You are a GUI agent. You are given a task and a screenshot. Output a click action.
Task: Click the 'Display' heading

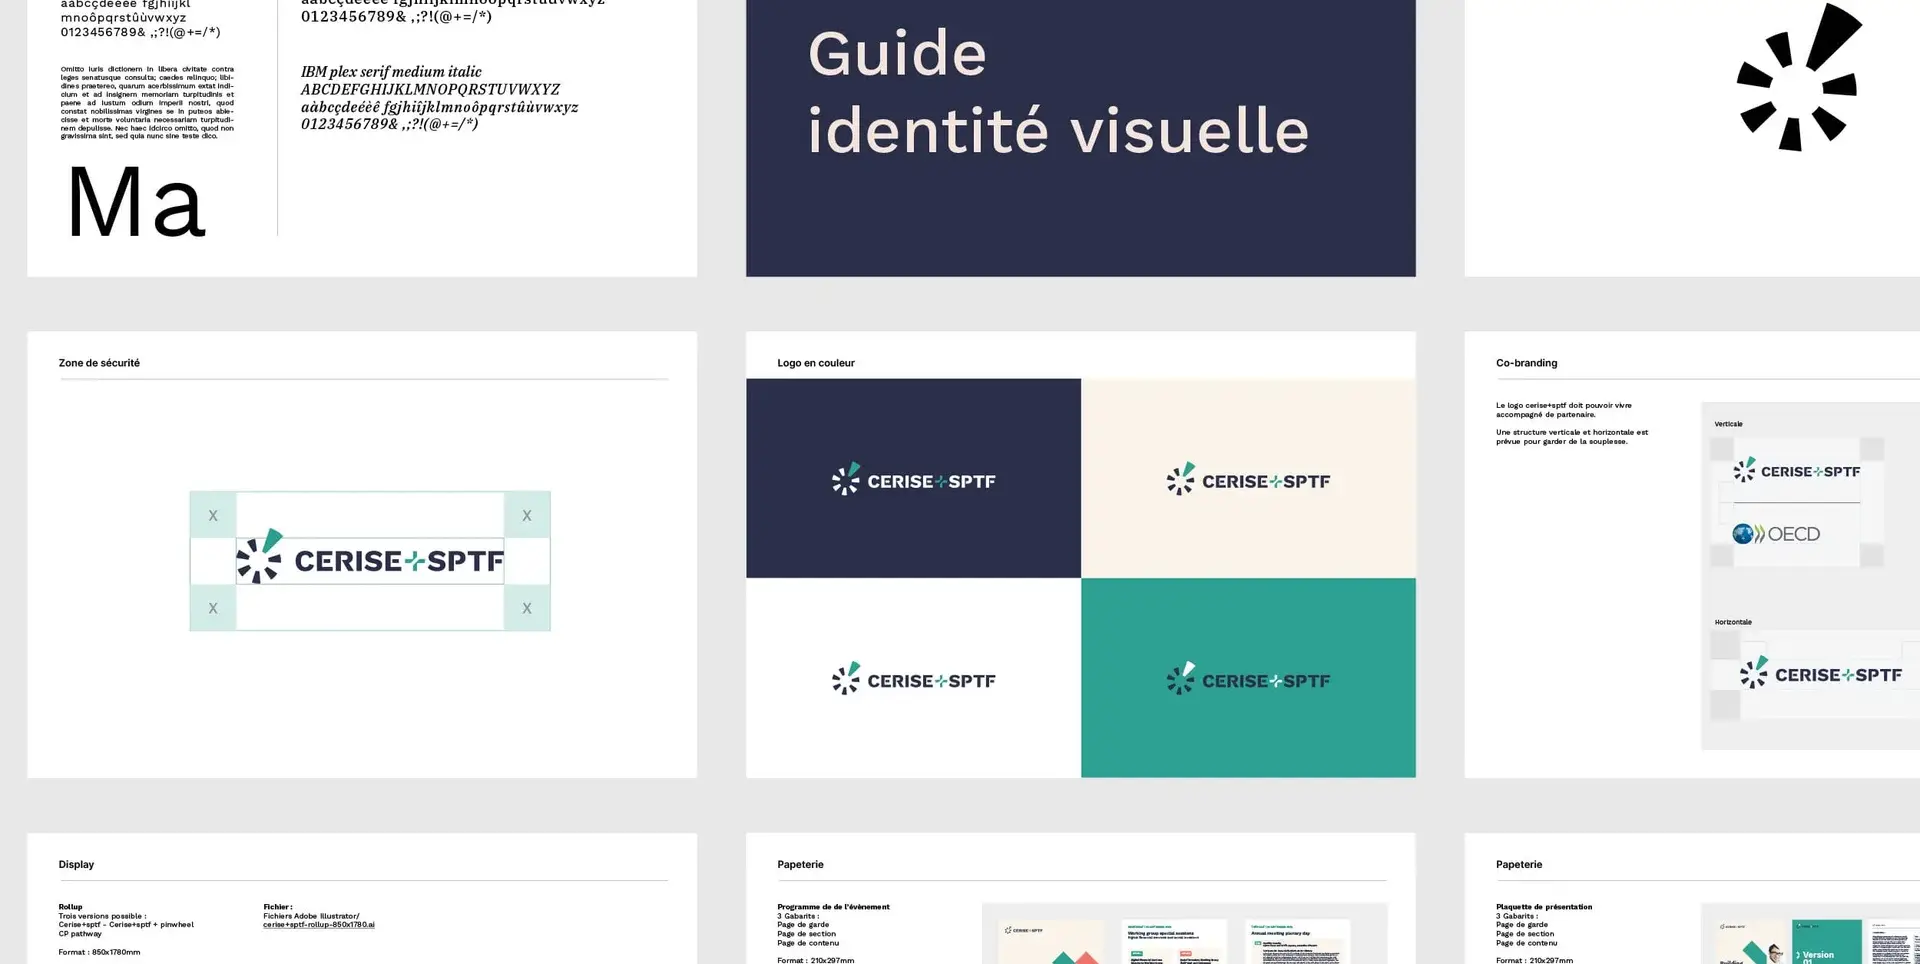[76, 864]
